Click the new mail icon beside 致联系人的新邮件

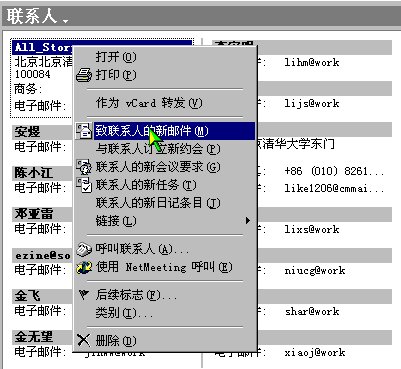tap(83, 131)
